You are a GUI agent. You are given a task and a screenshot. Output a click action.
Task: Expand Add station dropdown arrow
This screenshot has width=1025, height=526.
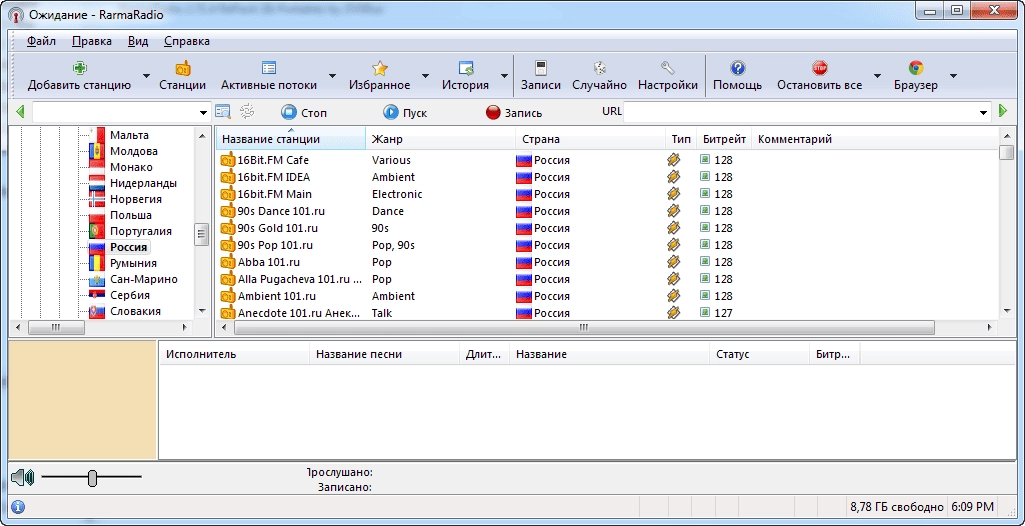146,76
